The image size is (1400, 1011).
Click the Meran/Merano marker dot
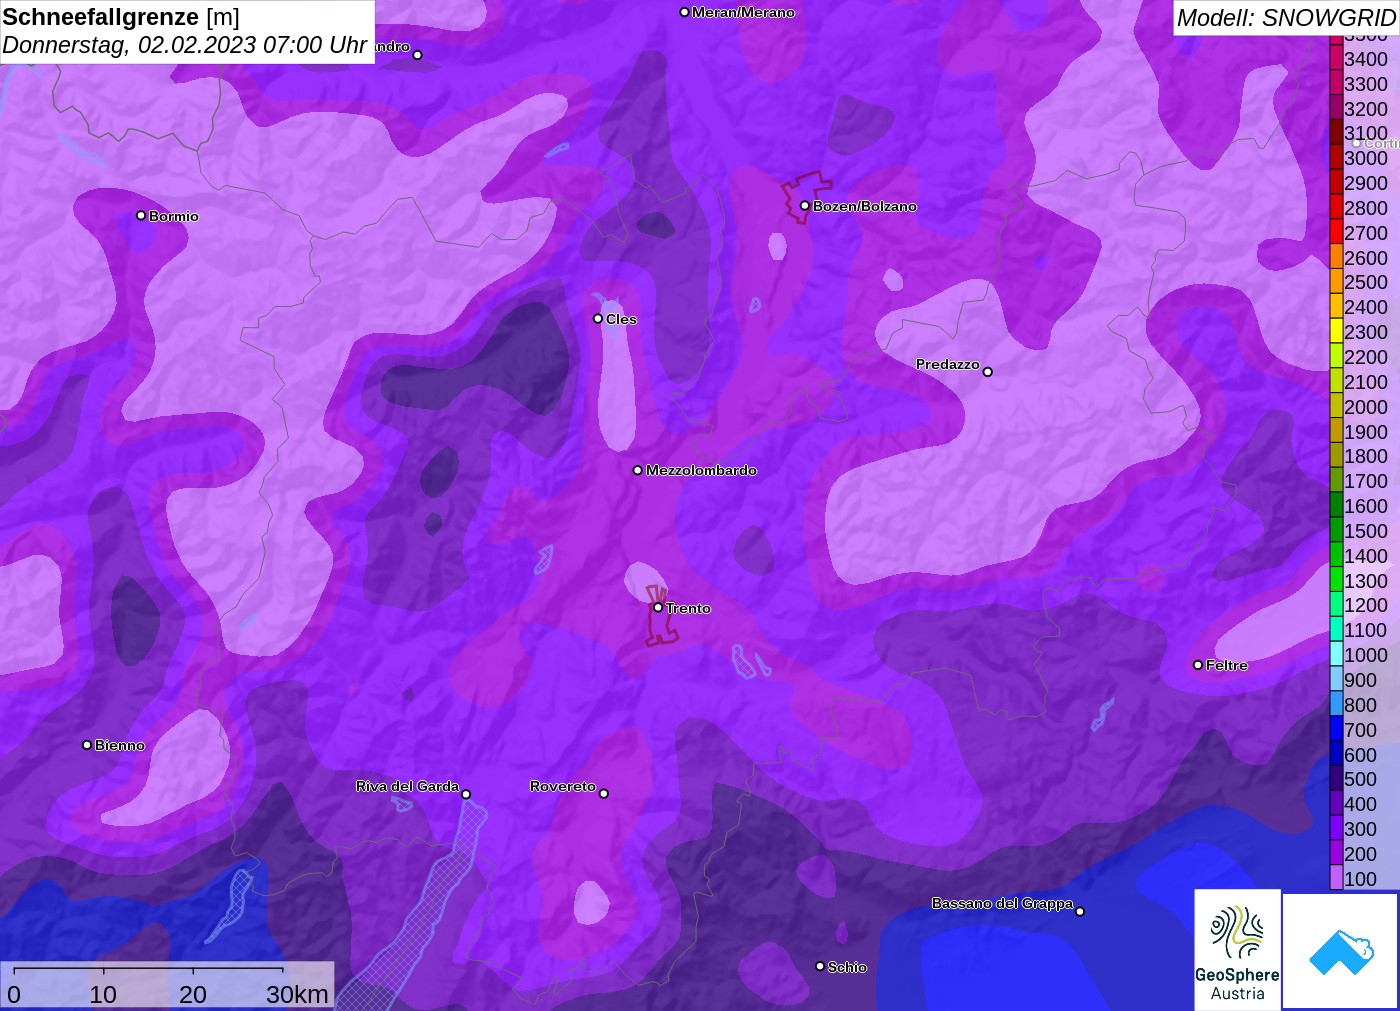click(x=684, y=12)
